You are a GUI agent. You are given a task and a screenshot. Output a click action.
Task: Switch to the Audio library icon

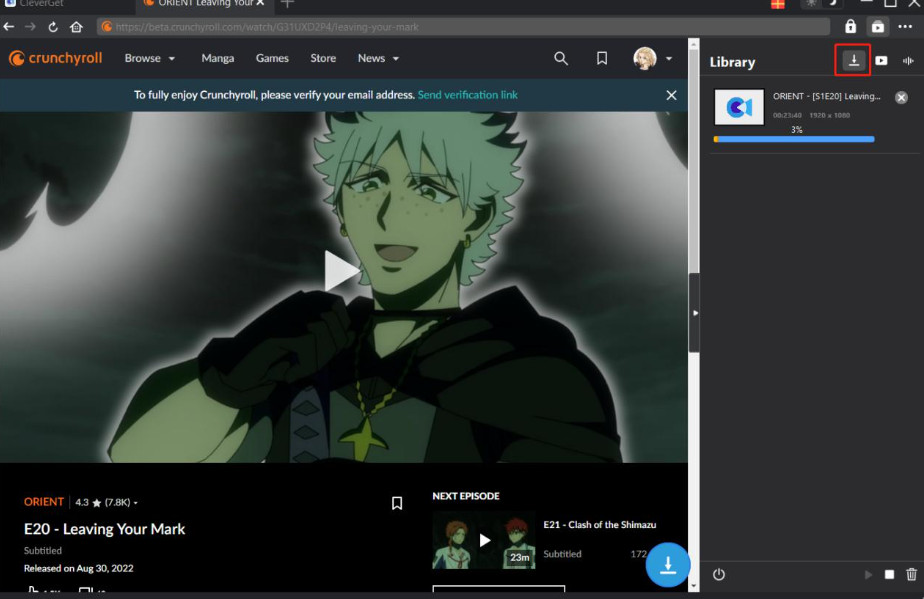[908, 61]
